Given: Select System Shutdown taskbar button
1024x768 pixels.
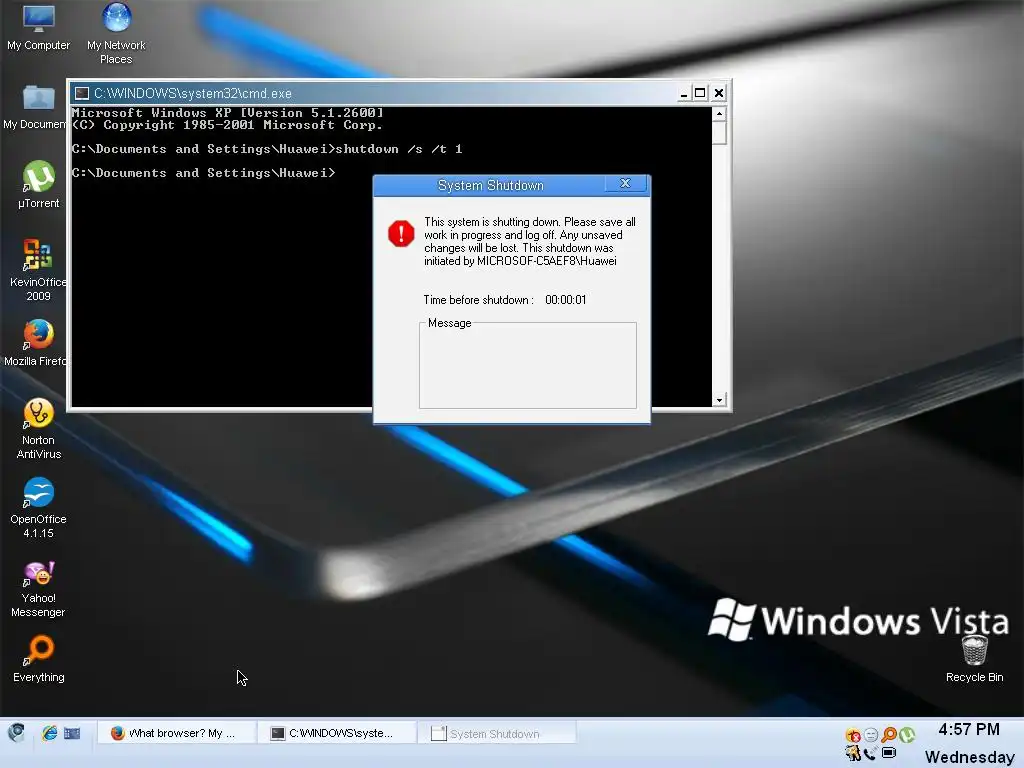Looking at the screenshot, I should (x=496, y=733).
